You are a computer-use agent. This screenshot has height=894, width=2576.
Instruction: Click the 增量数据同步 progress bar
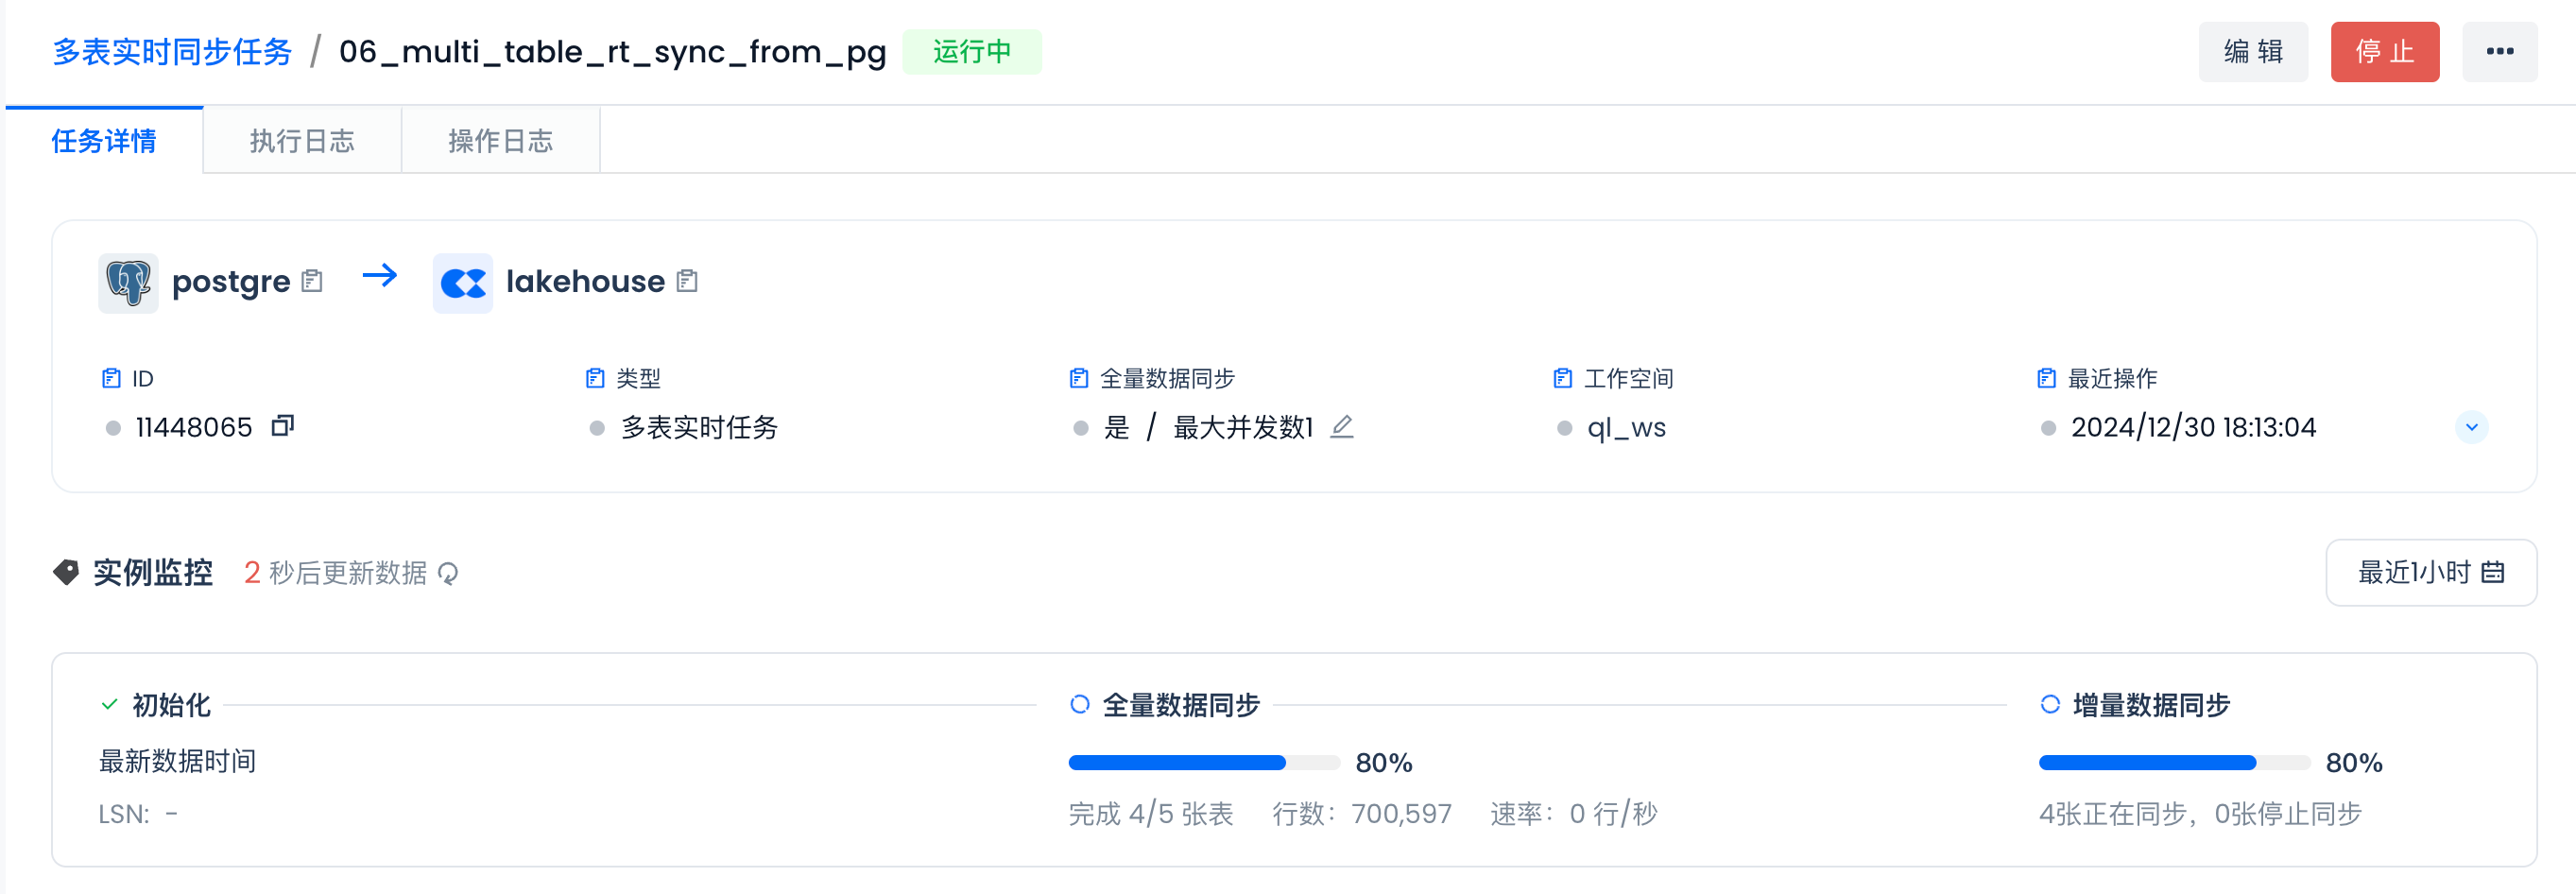click(2174, 763)
